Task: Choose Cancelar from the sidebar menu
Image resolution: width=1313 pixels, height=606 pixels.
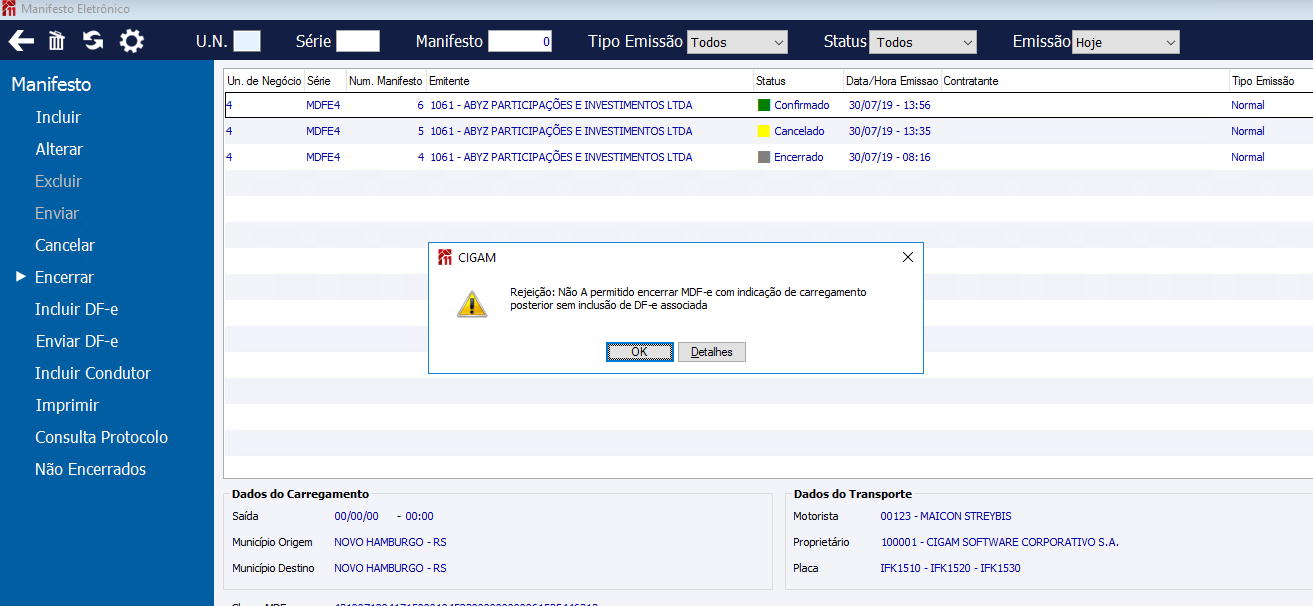Action: (65, 245)
